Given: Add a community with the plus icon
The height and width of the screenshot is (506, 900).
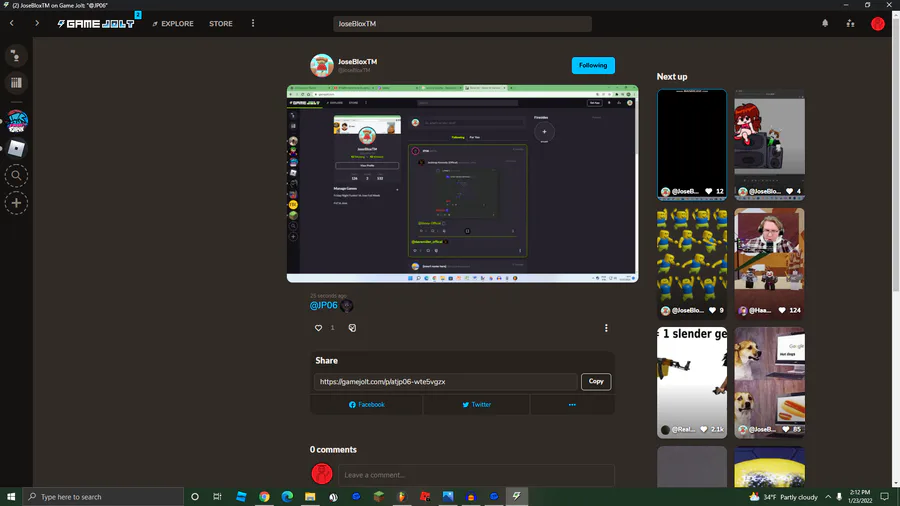Looking at the screenshot, I should point(16,203).
